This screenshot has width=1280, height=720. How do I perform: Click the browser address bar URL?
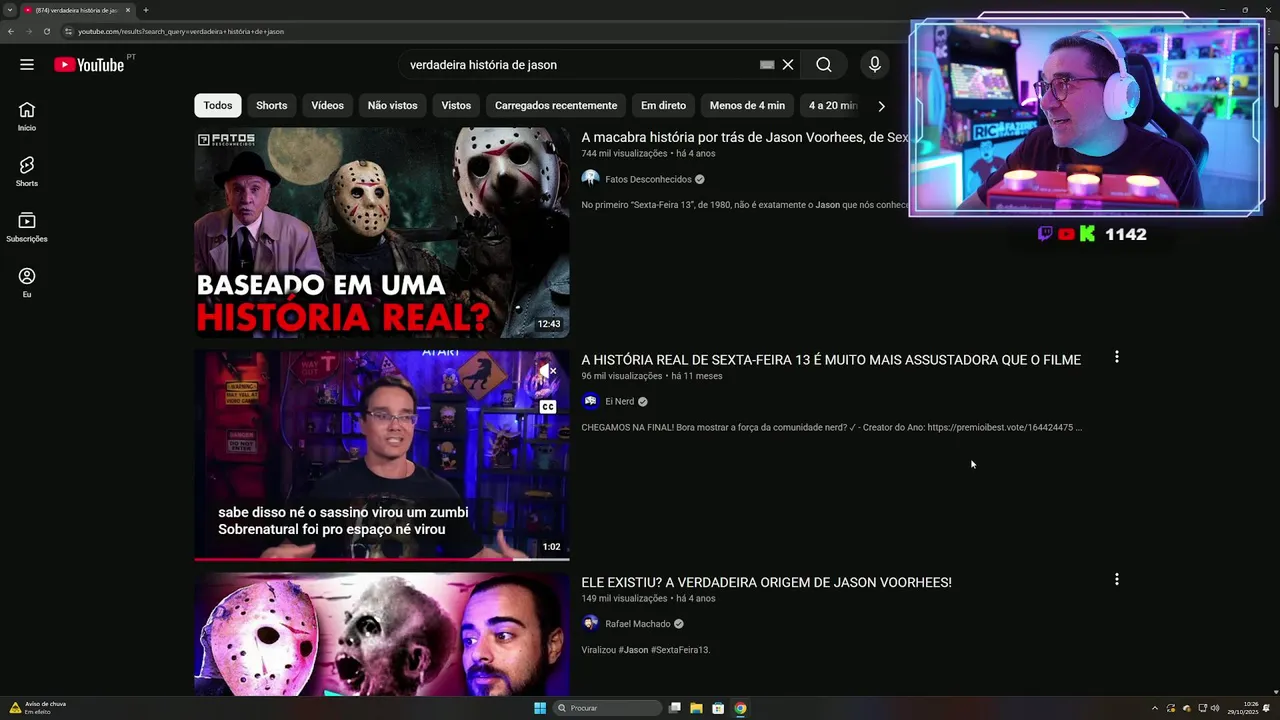pyautogui.click(x=181, y=31)
